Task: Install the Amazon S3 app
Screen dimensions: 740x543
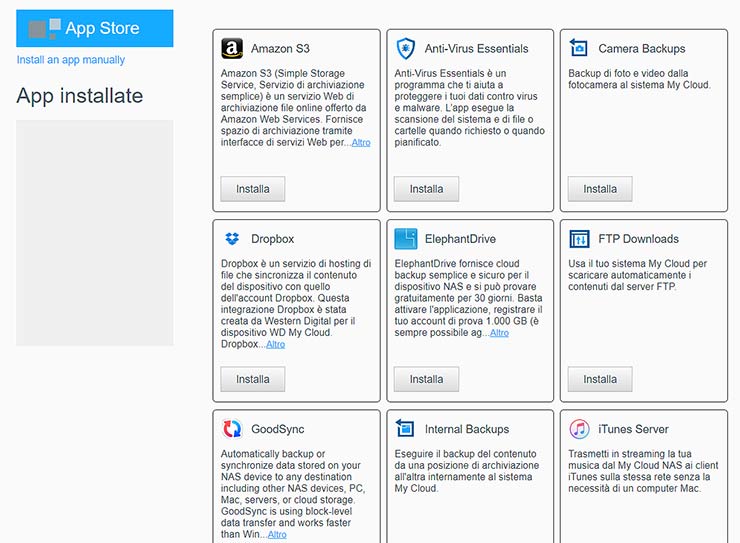Action: [253, 189]
